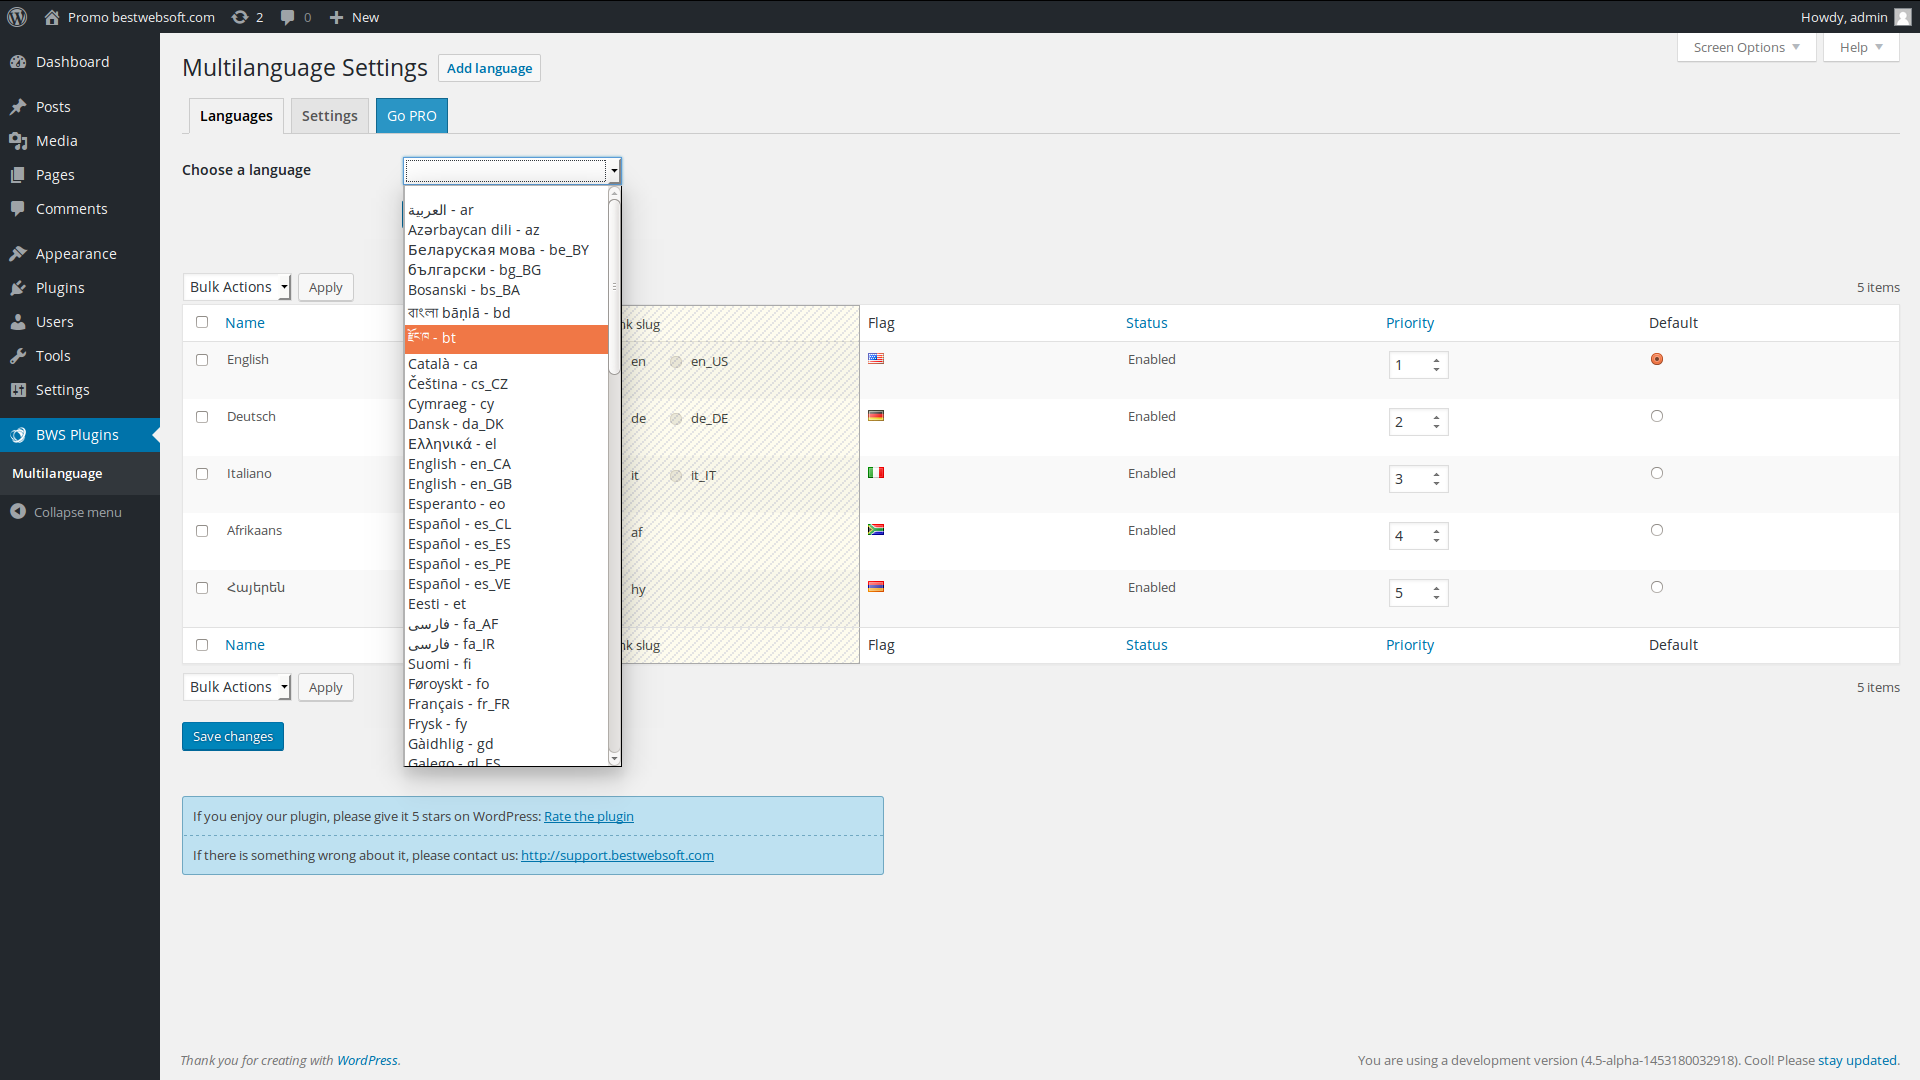This screenshot has width=1920, height=1080.
Task: Set Deutsch as the default language
Action: (x=1657, y=416)
